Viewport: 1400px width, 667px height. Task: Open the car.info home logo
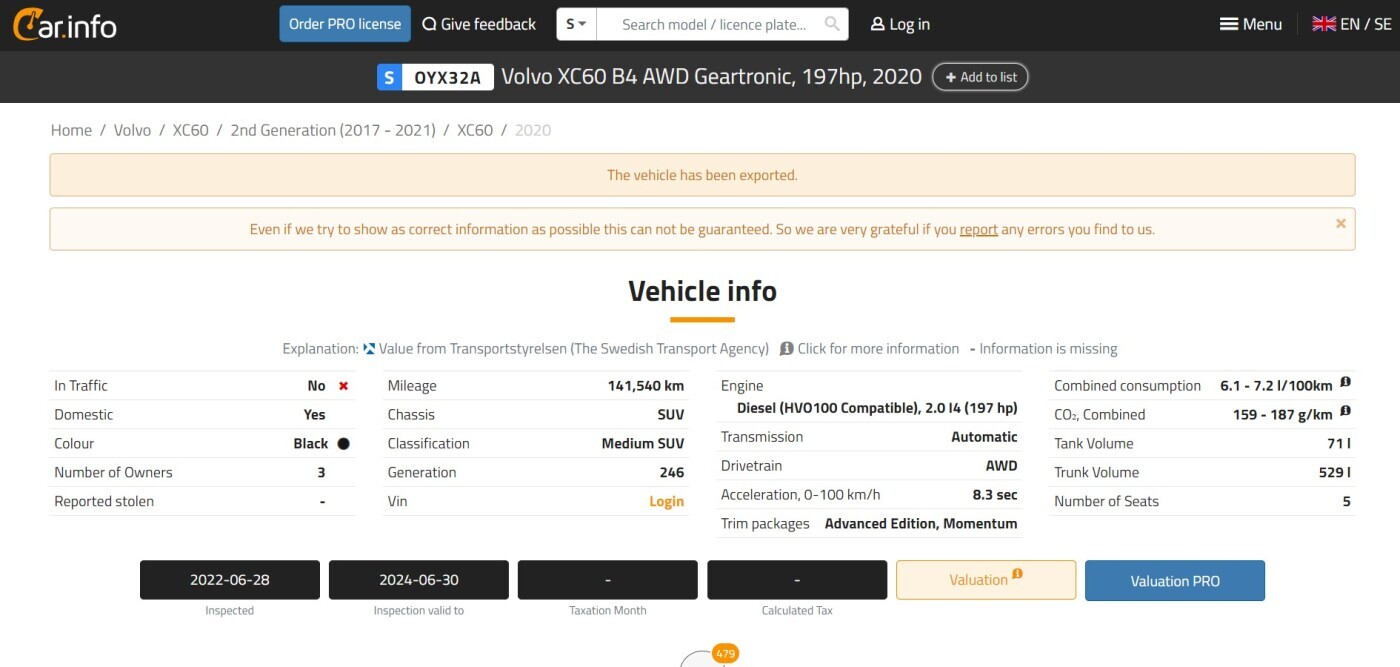(x=65, y=24)
